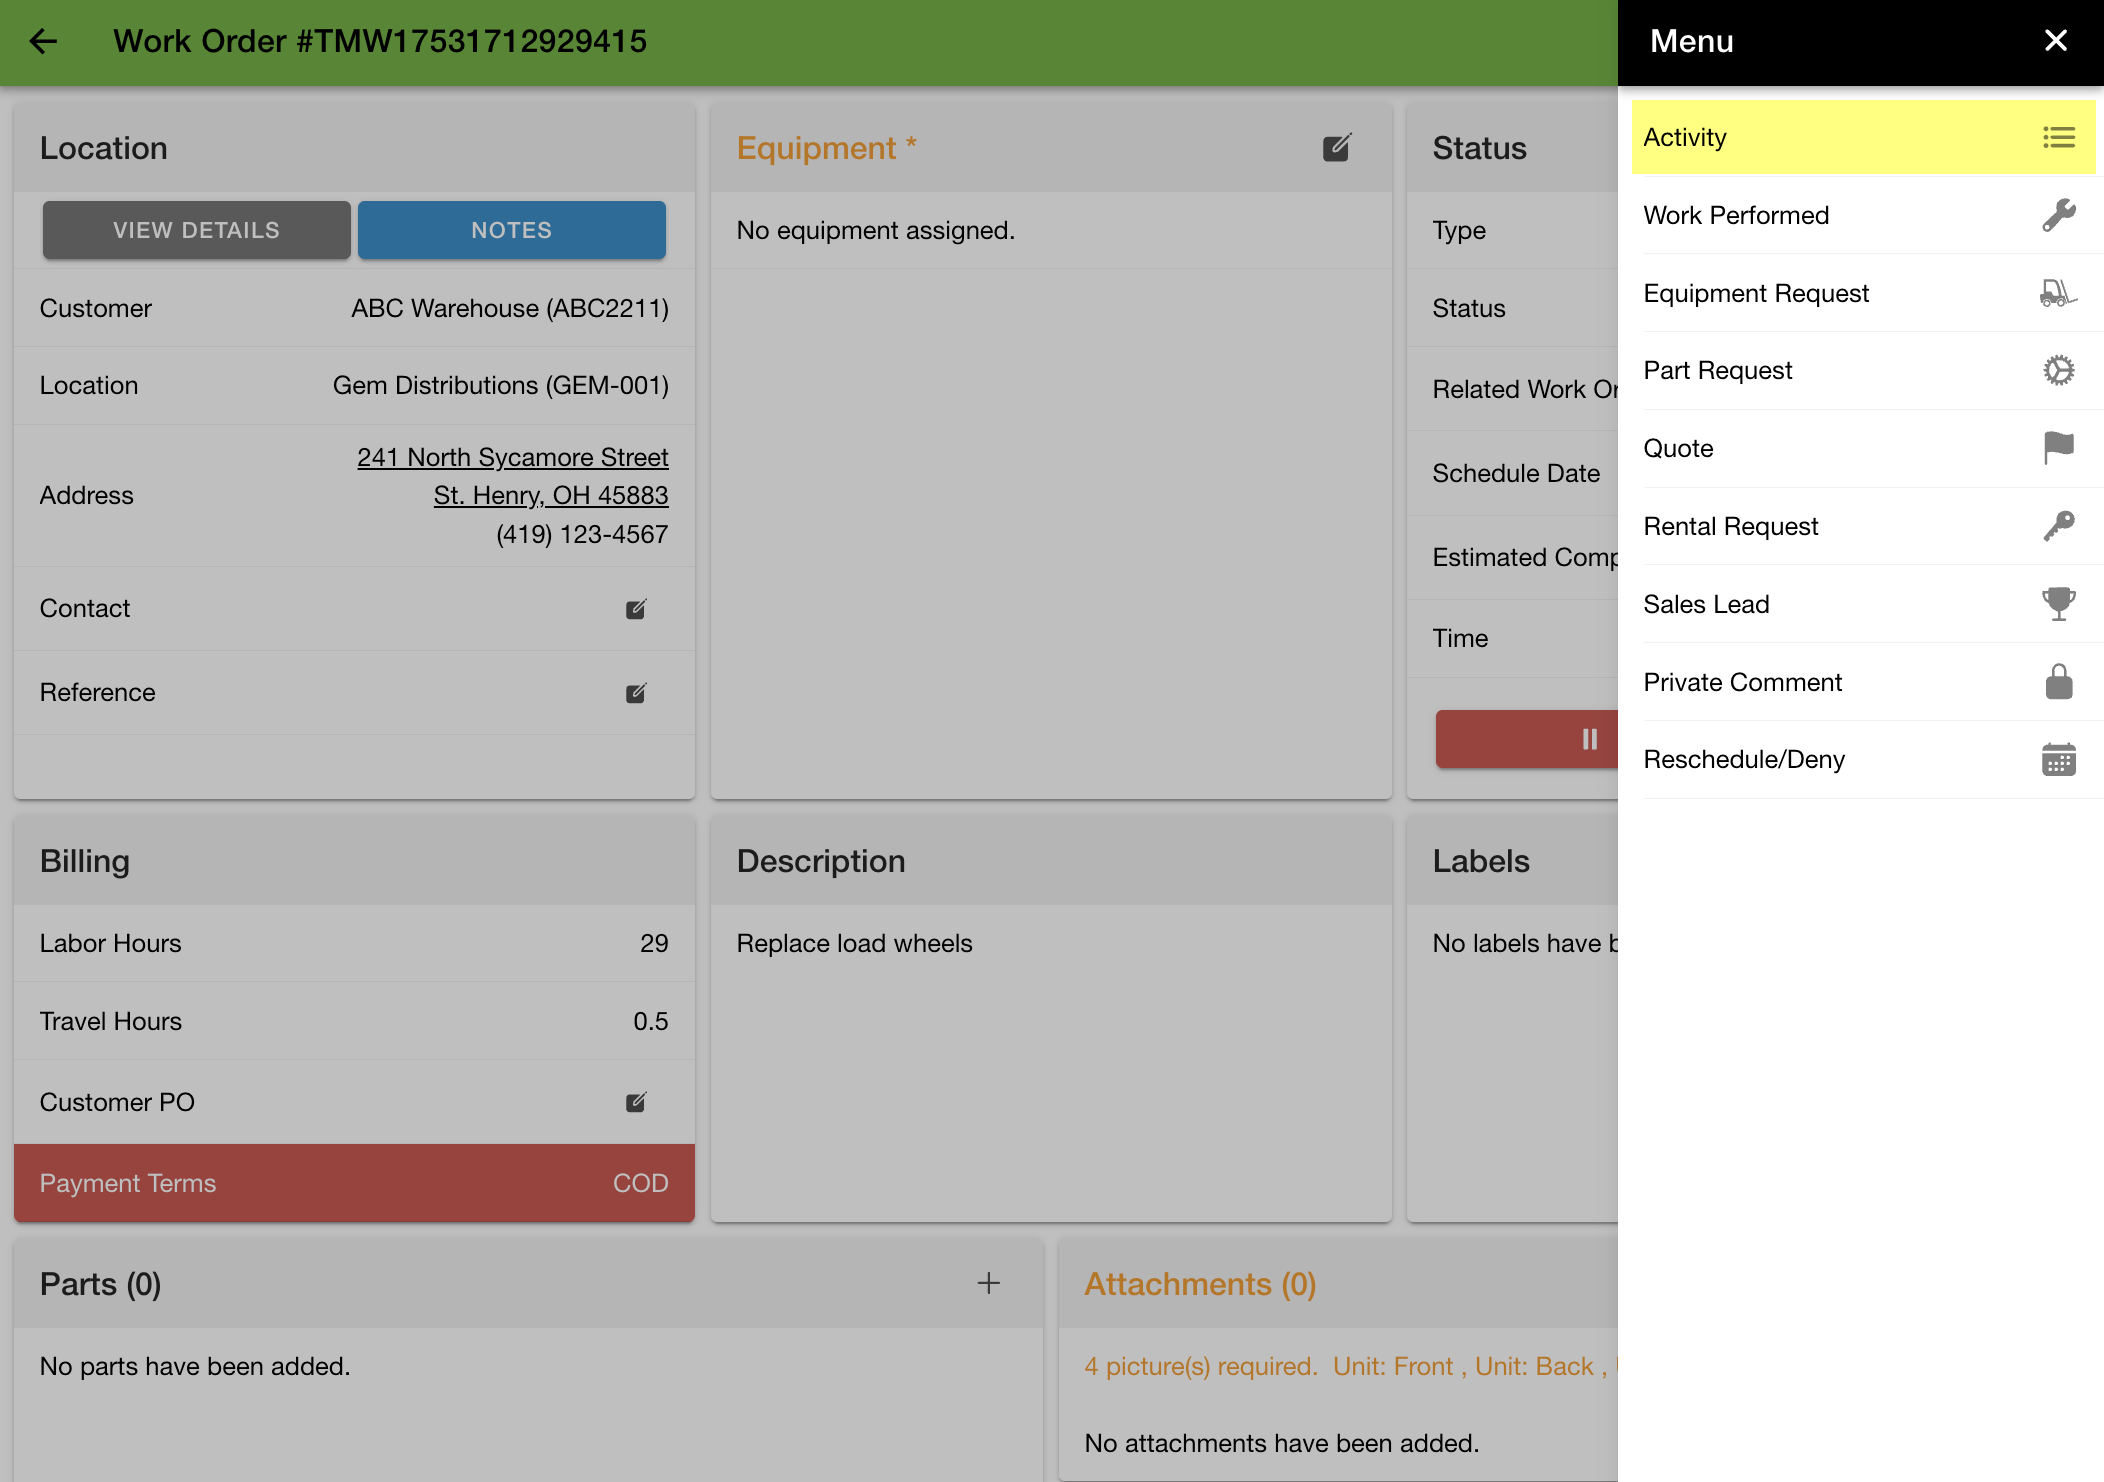Open the location NOTES button

point(511,230)
